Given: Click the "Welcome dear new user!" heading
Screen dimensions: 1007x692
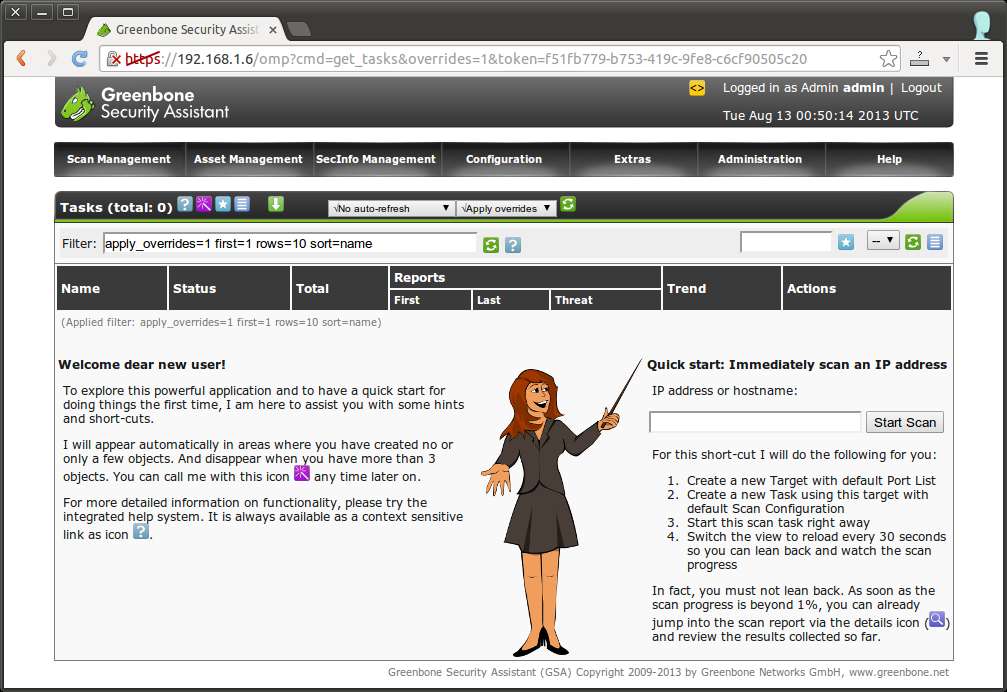Looking at the screenshot, I should (x=142, y=365).
